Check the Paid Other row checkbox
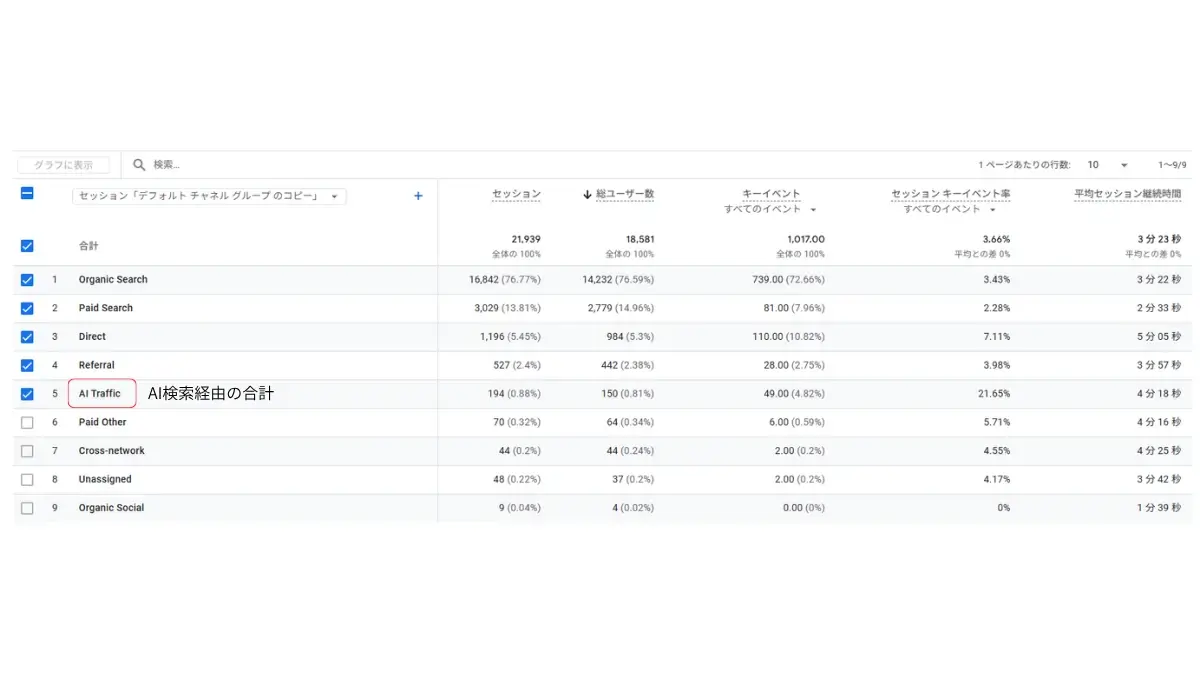The image size is (1200, 675). [27, 423]
